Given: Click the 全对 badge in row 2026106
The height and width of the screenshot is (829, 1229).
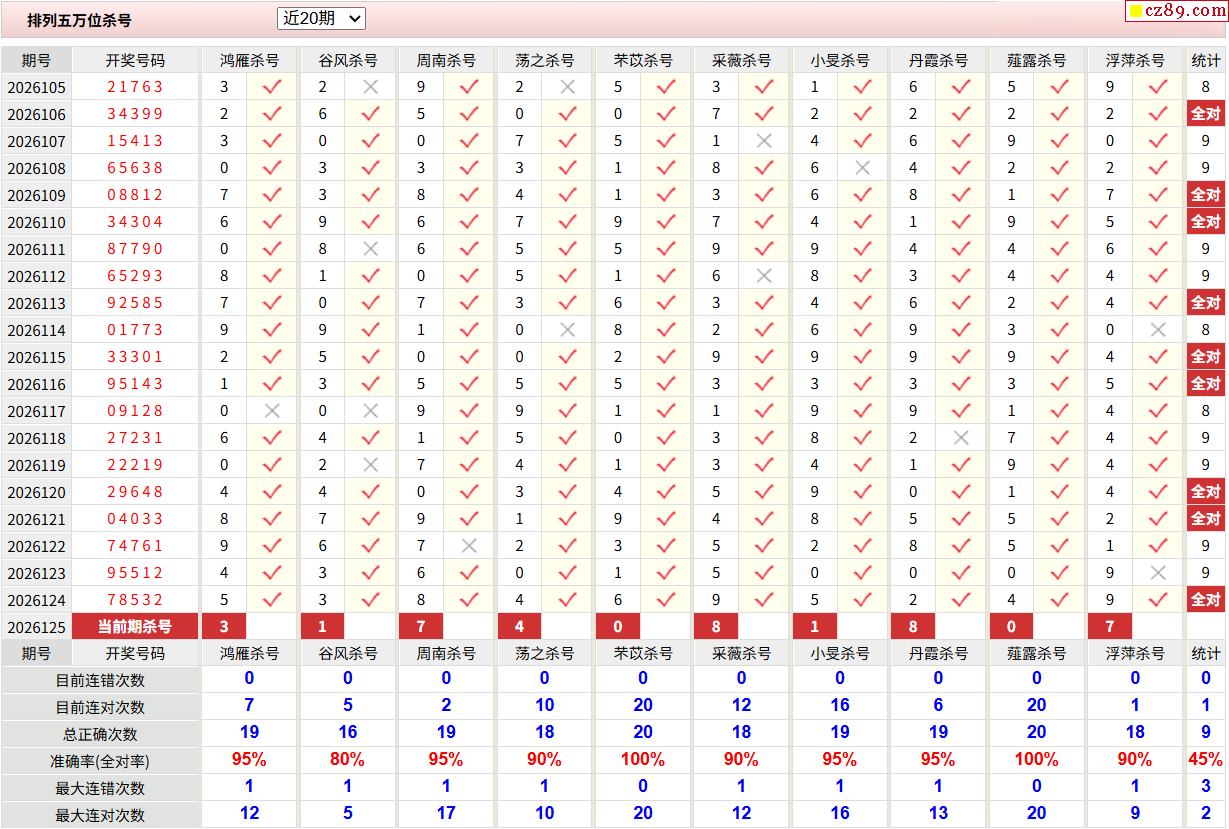Looking at the screenshot, I should (1205, 114).
